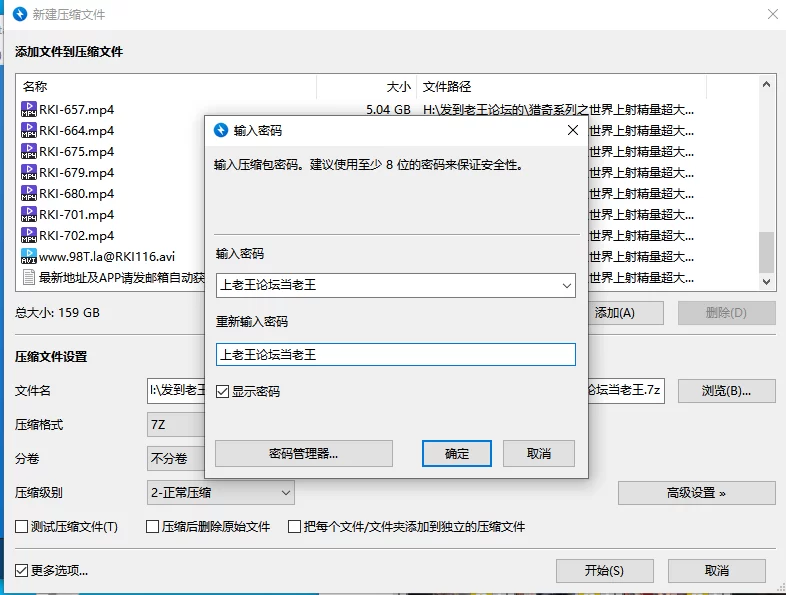Click the RKI-680.mp4 file icon
This screenshot has width=786, height=595.
point(29,193)
